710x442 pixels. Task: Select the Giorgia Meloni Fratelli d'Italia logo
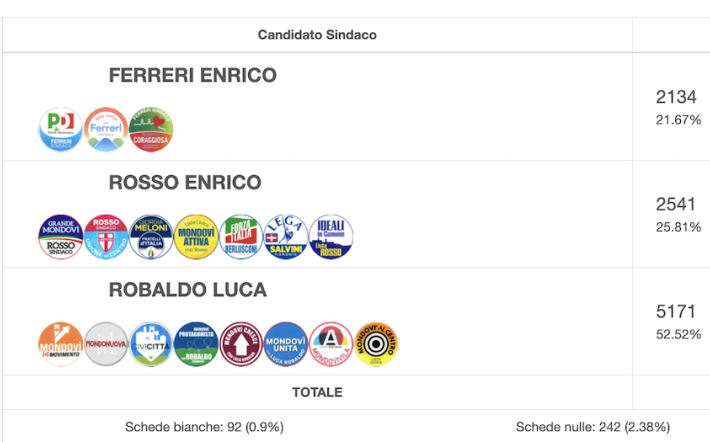[151, 236]
